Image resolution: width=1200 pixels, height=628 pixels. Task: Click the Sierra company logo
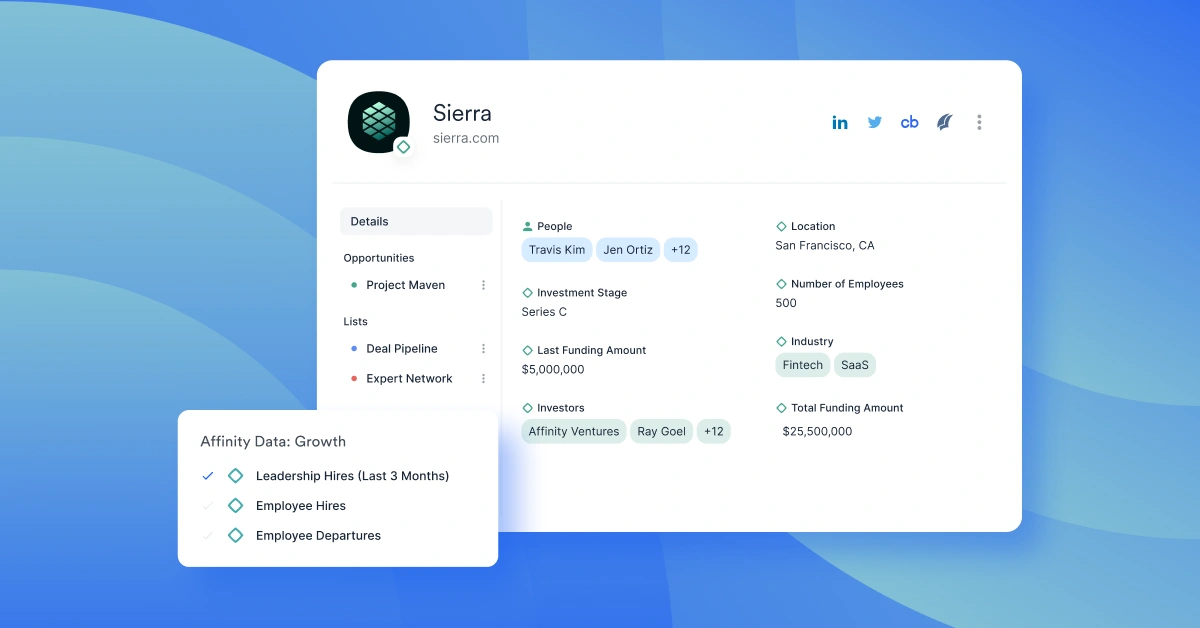(378, 122)
